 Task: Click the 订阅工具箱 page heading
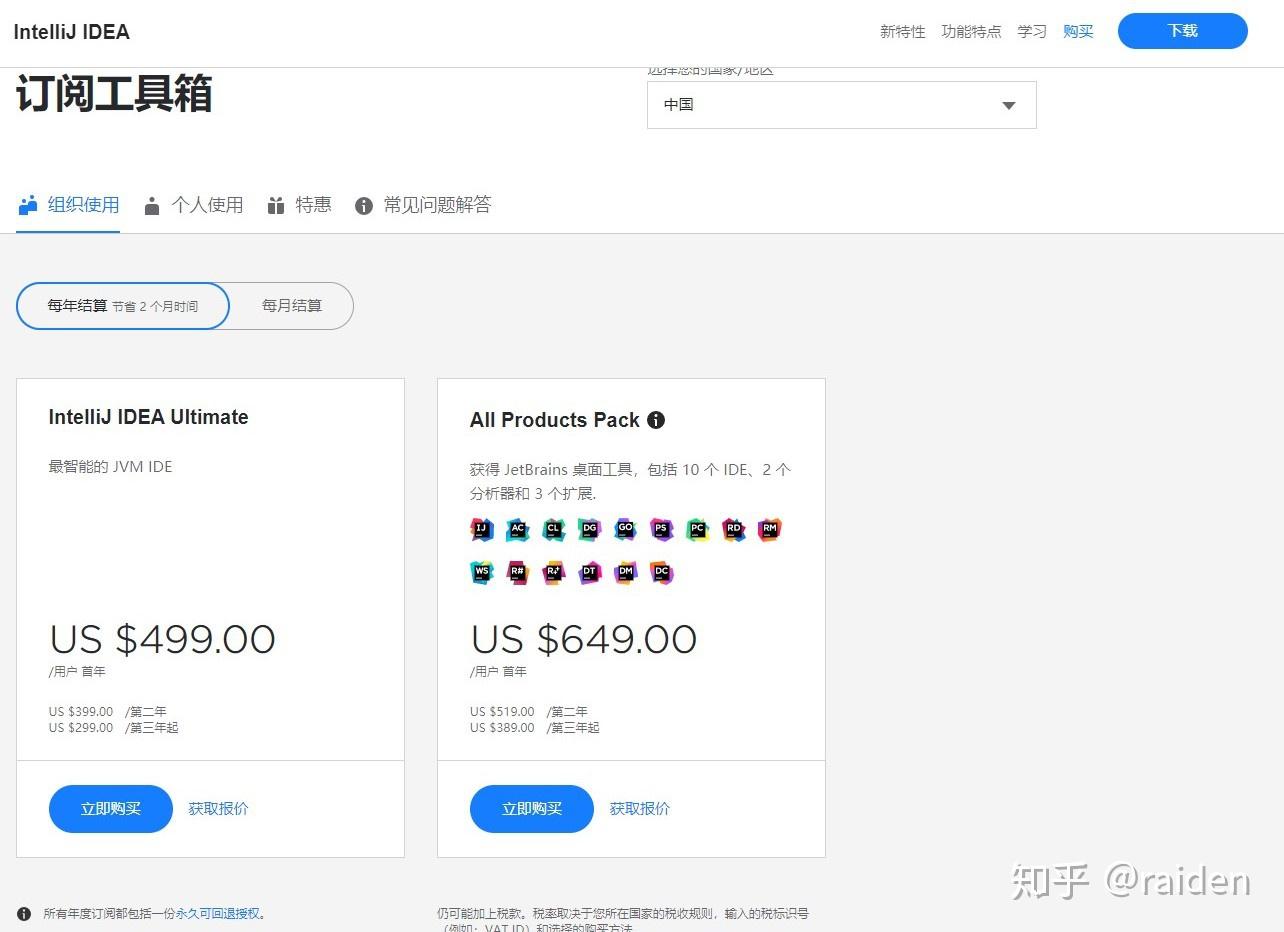coord(114,95)
